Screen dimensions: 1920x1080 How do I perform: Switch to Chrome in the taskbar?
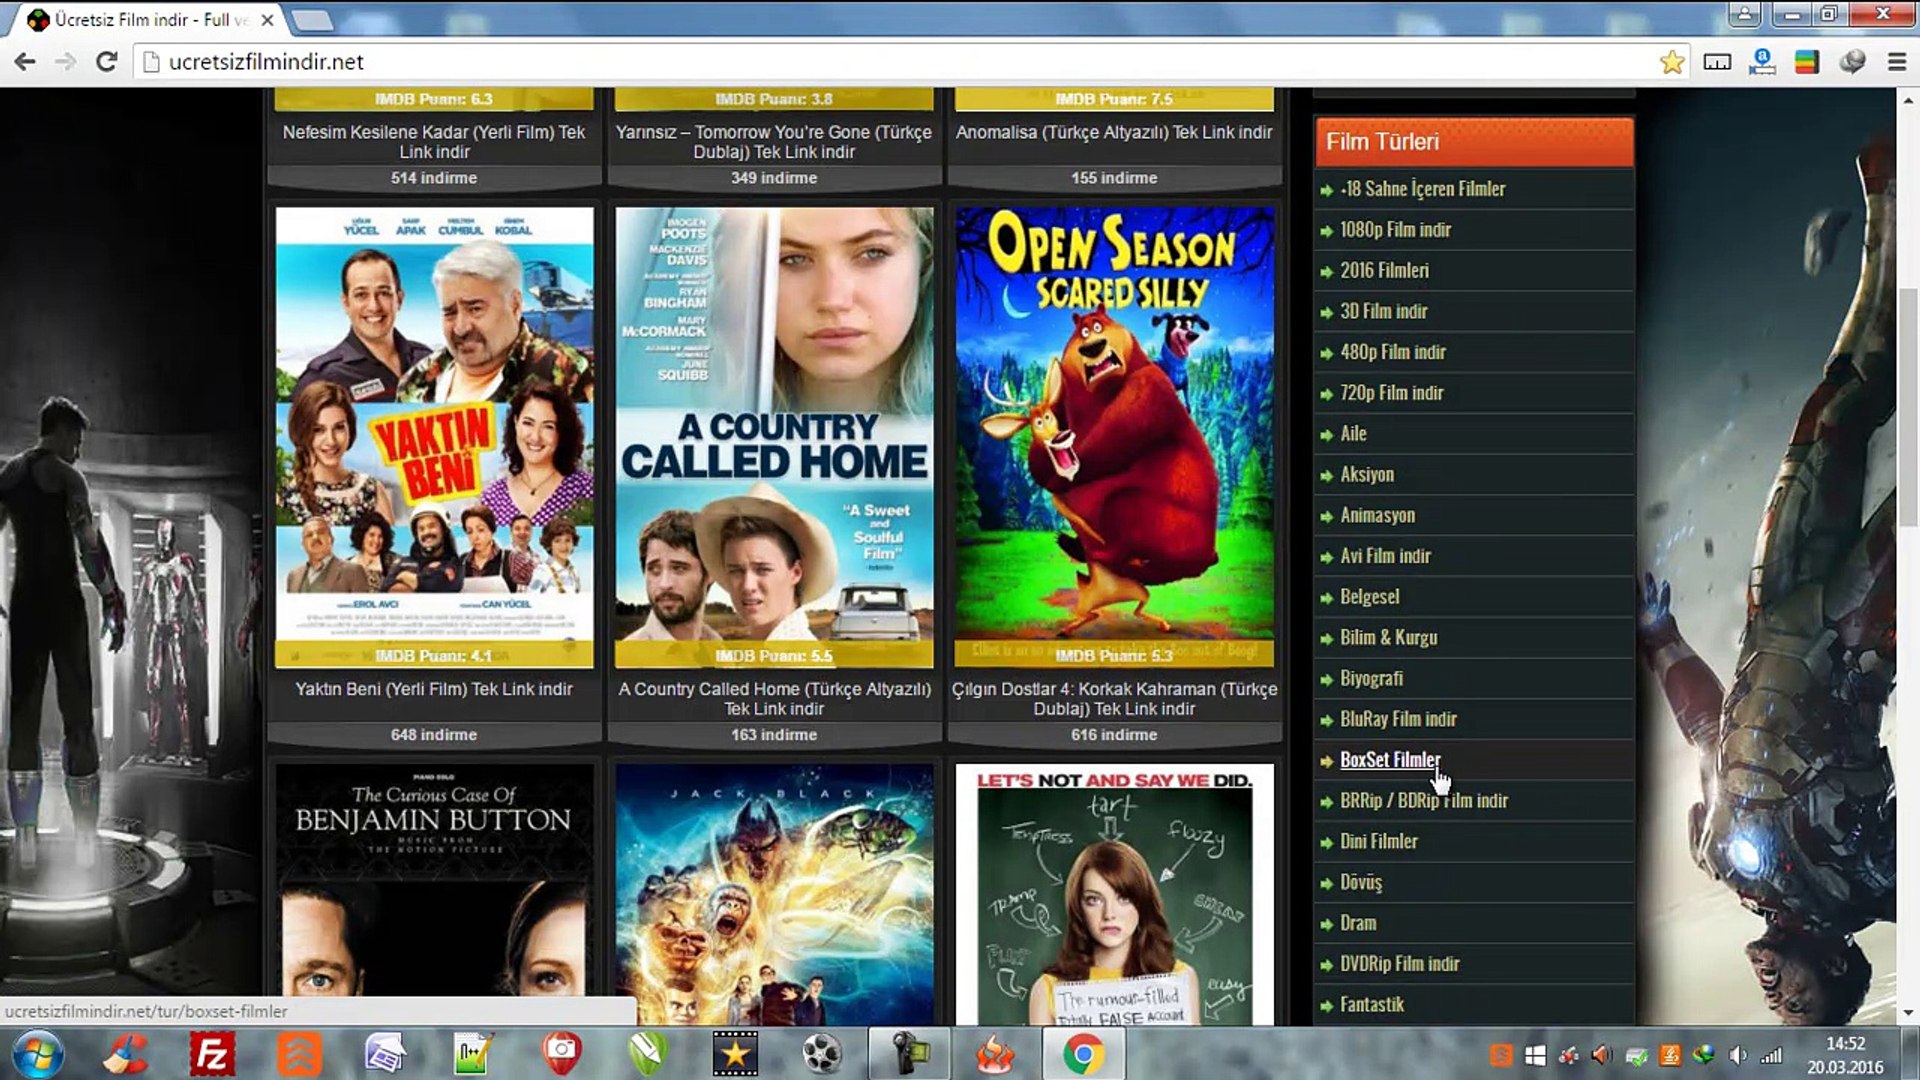pos(1083,1054)
